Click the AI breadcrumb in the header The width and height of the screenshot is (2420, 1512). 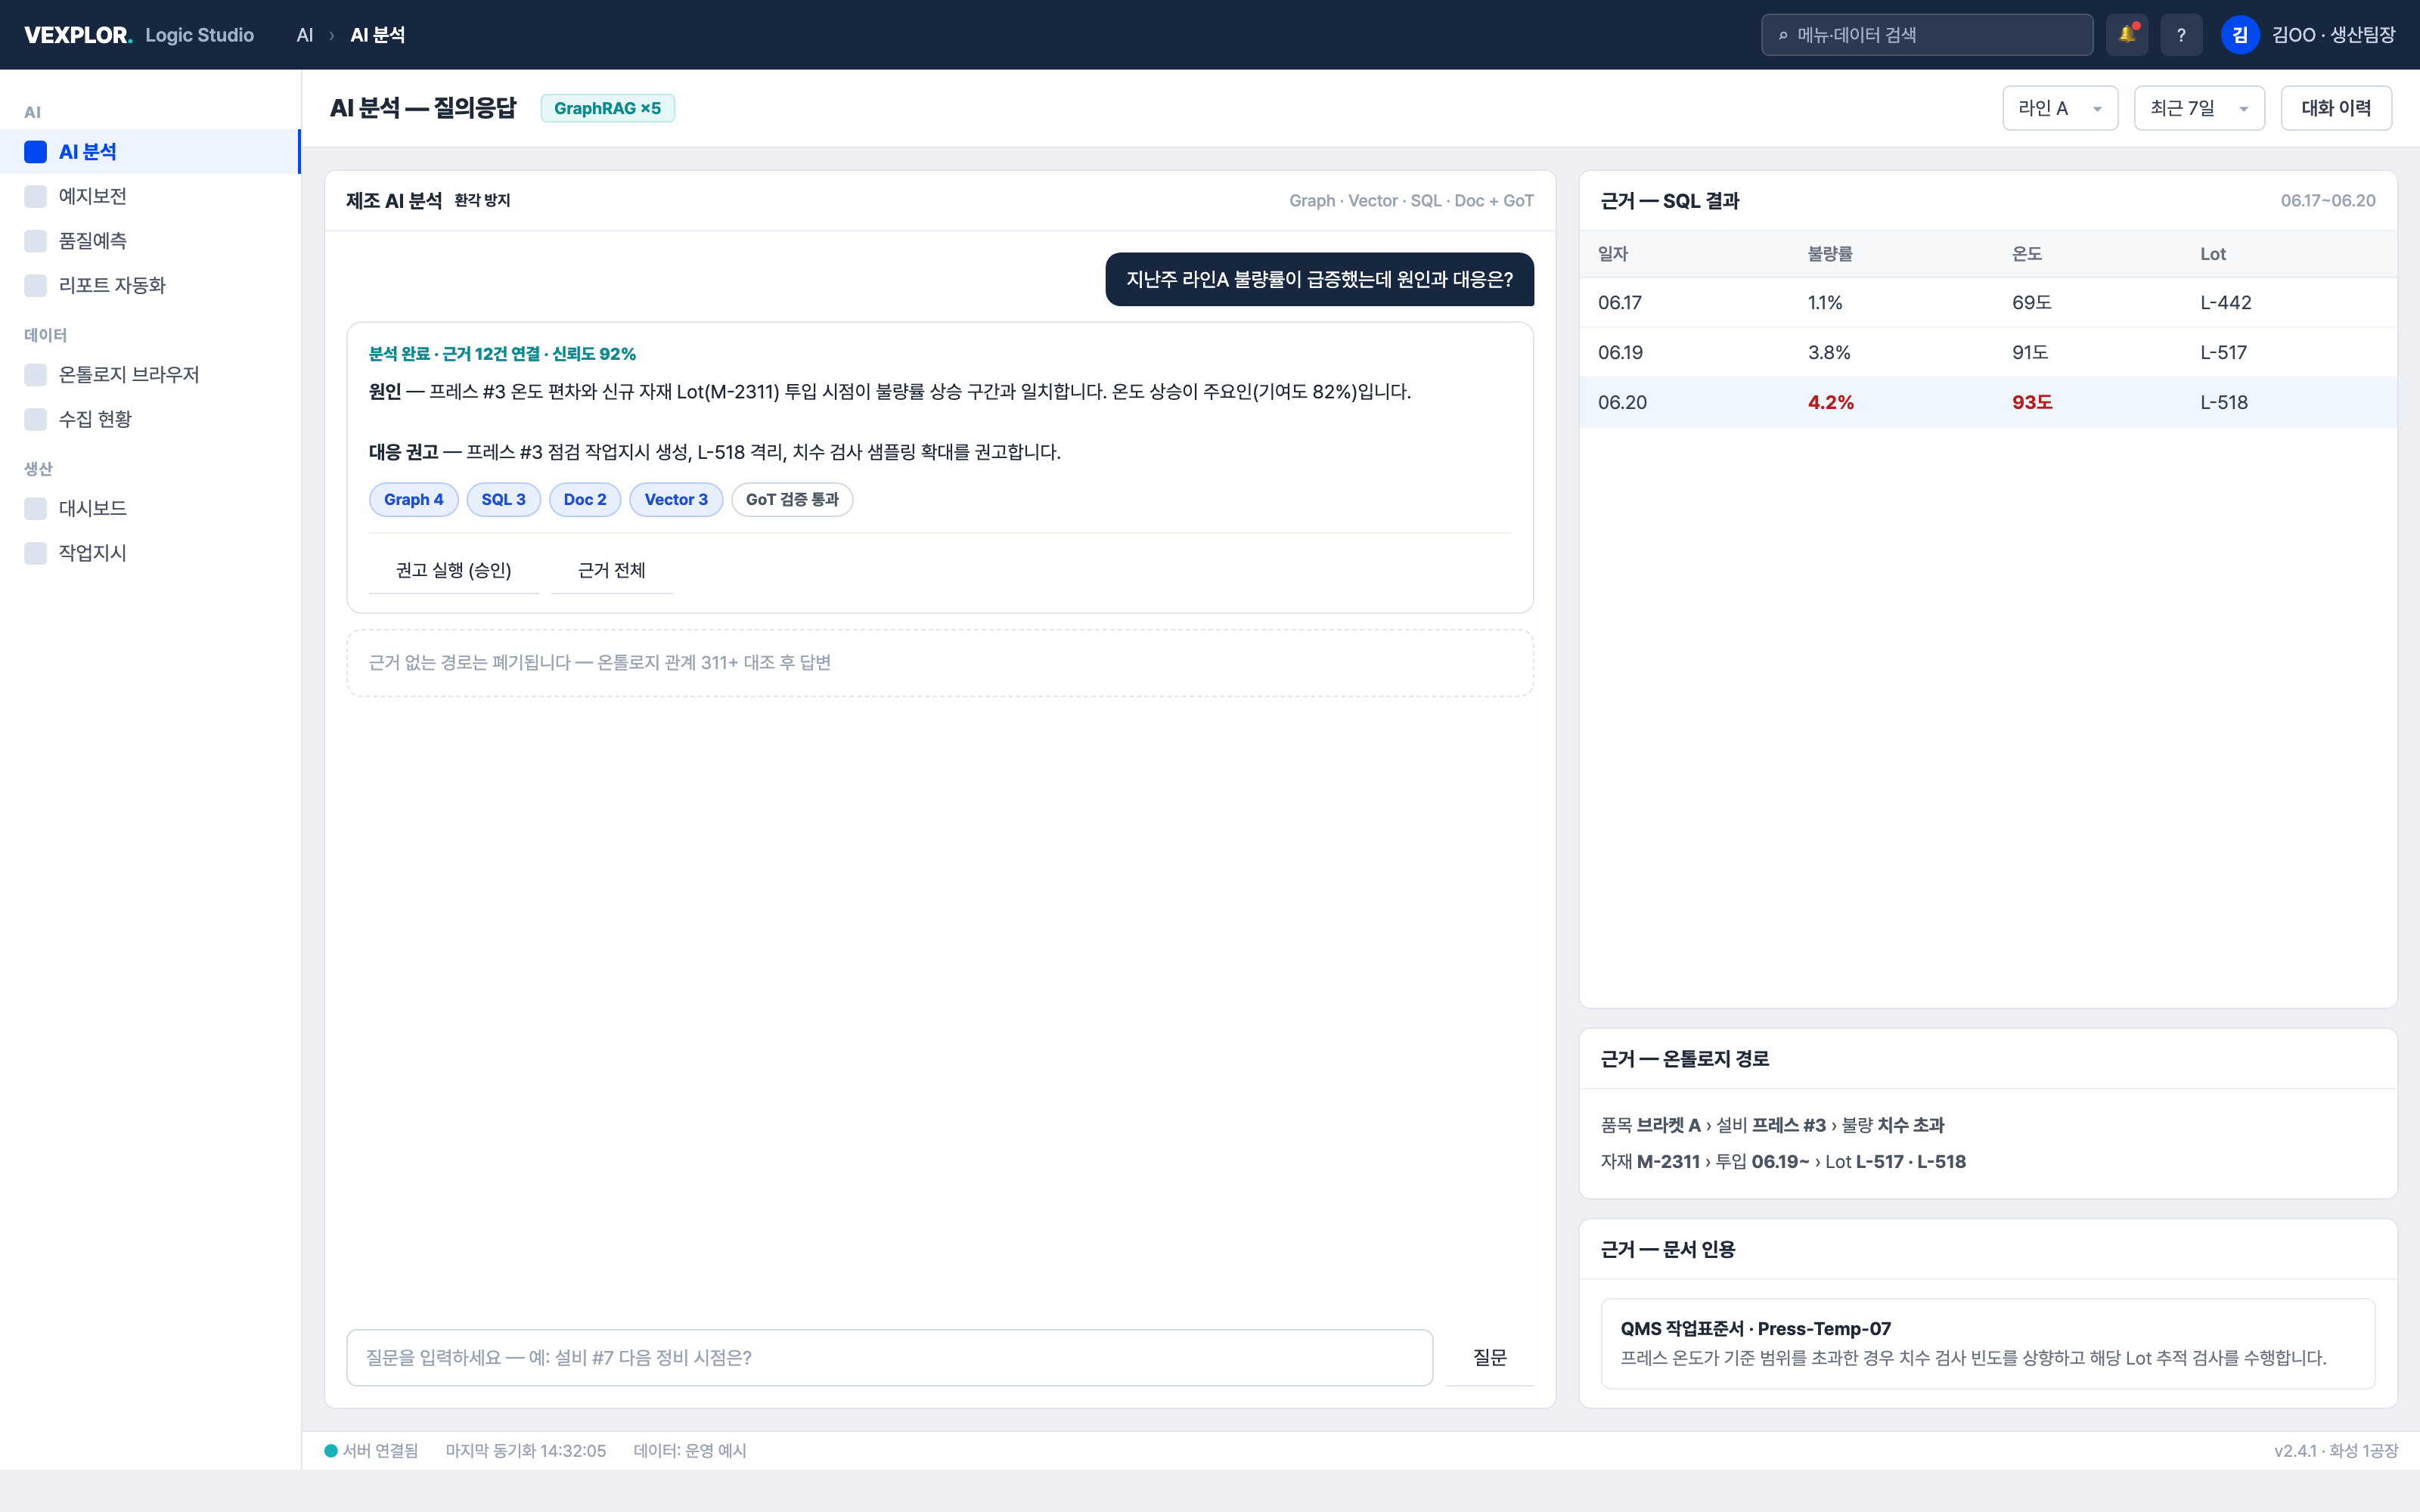(x=305, y=35)
